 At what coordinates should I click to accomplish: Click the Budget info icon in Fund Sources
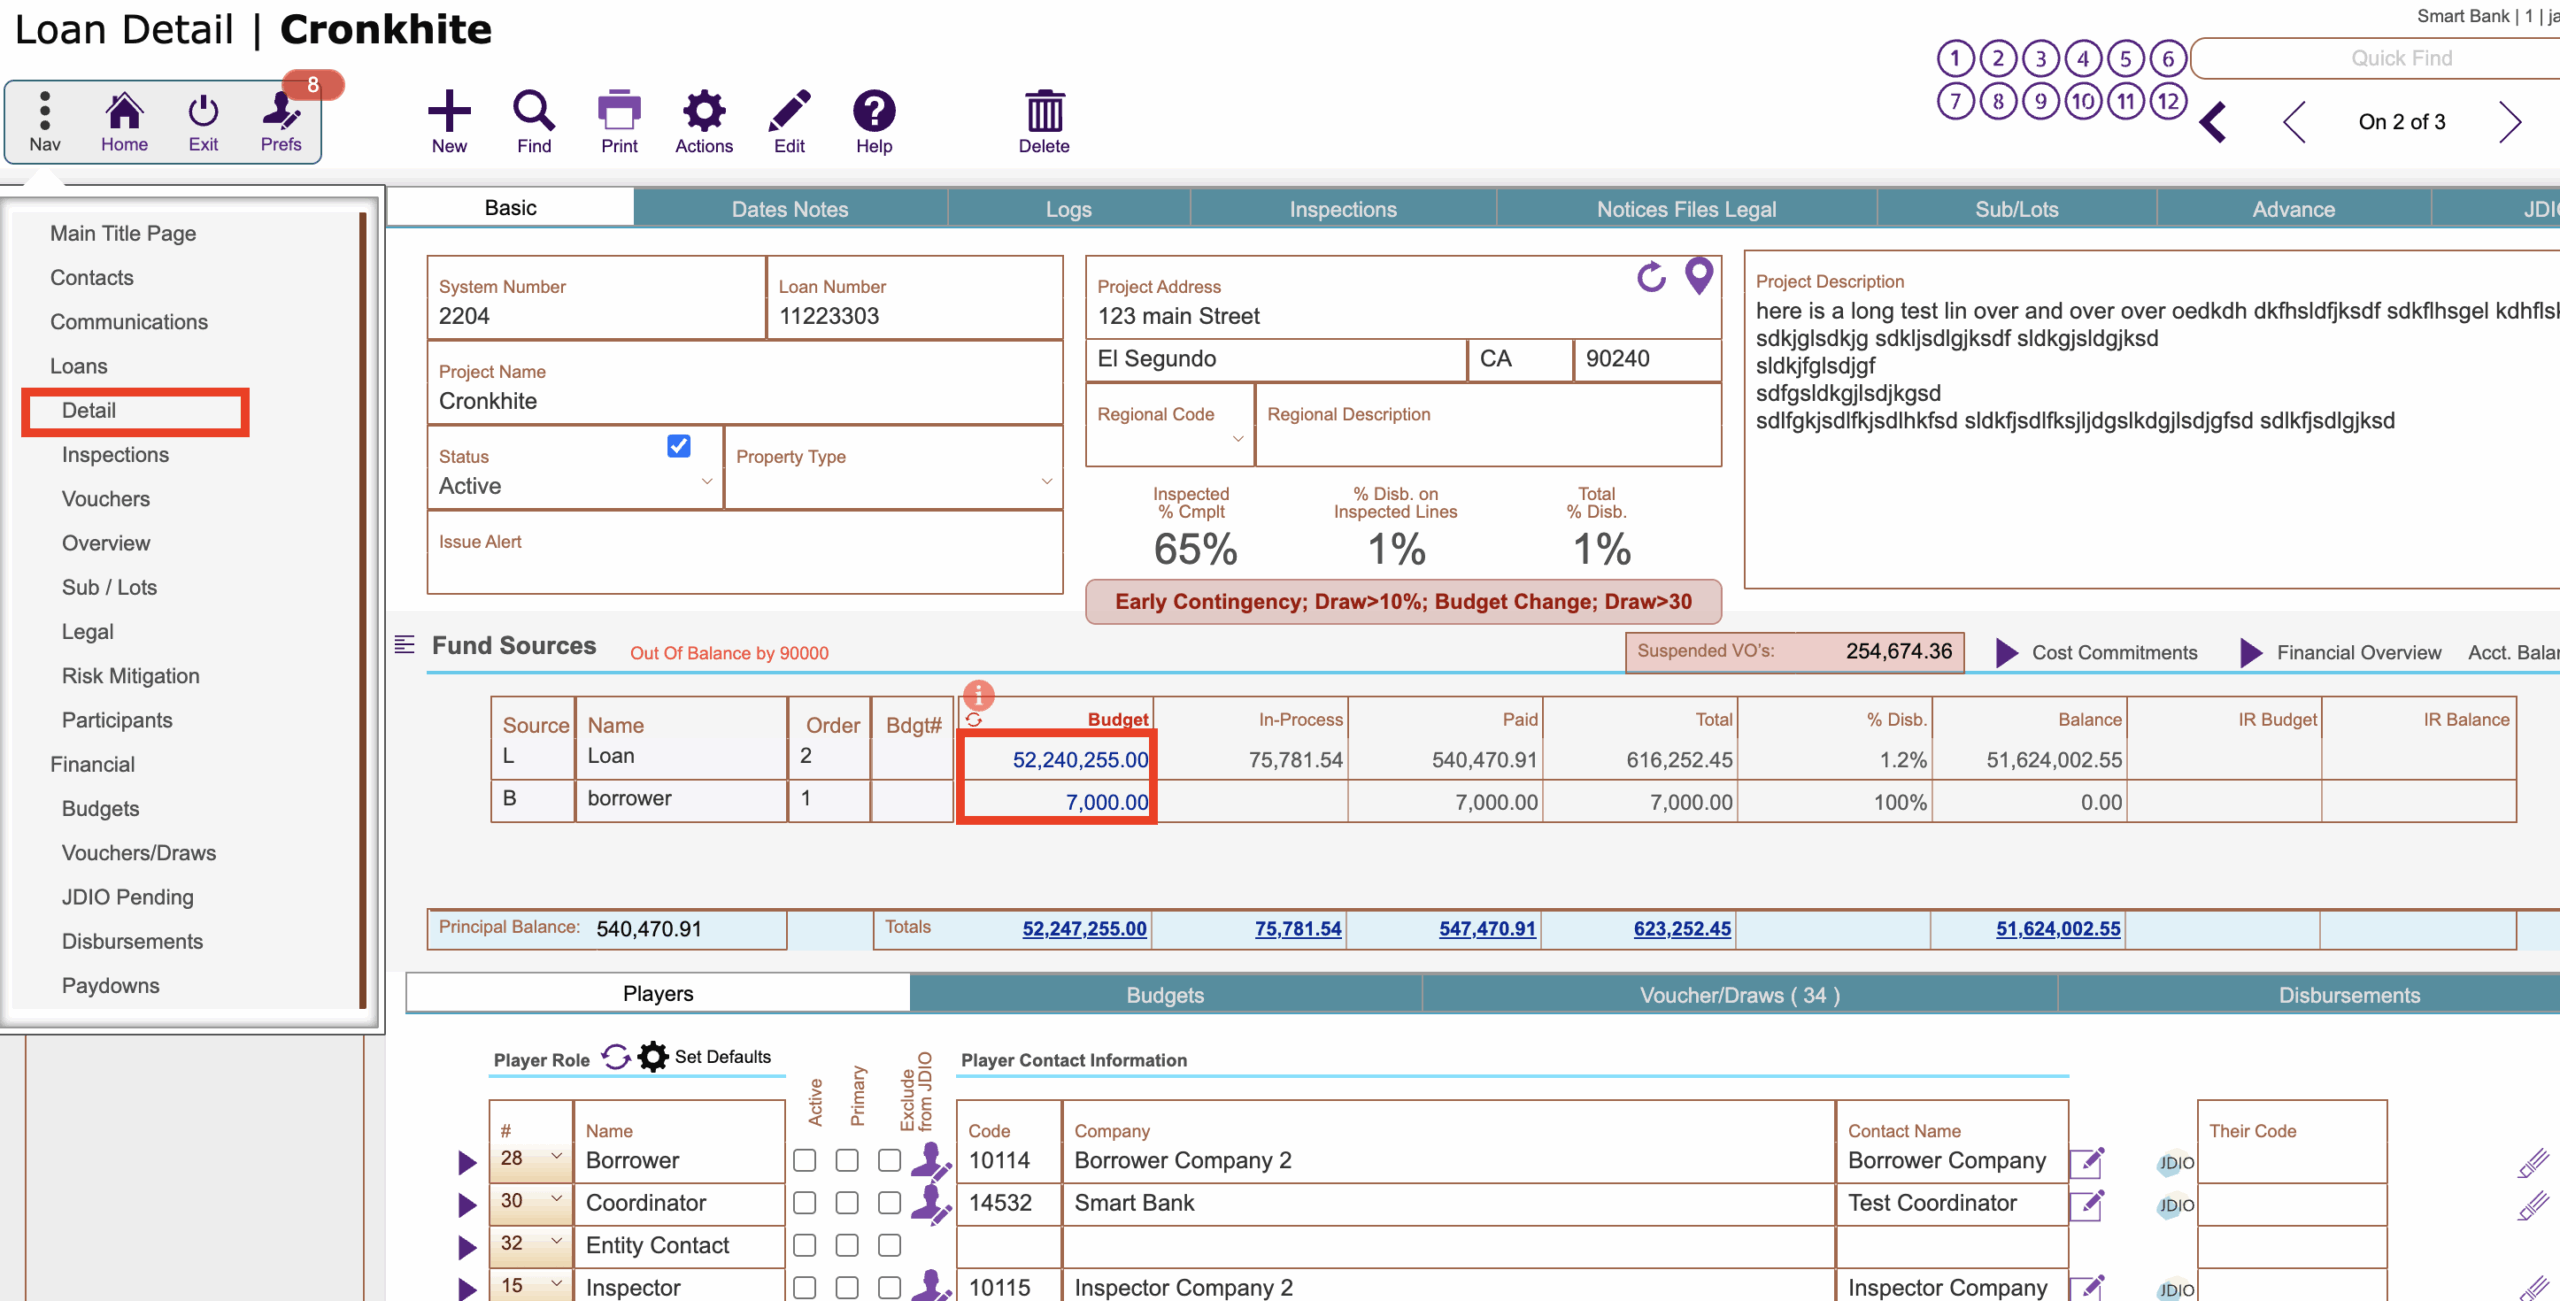[978, 693]
